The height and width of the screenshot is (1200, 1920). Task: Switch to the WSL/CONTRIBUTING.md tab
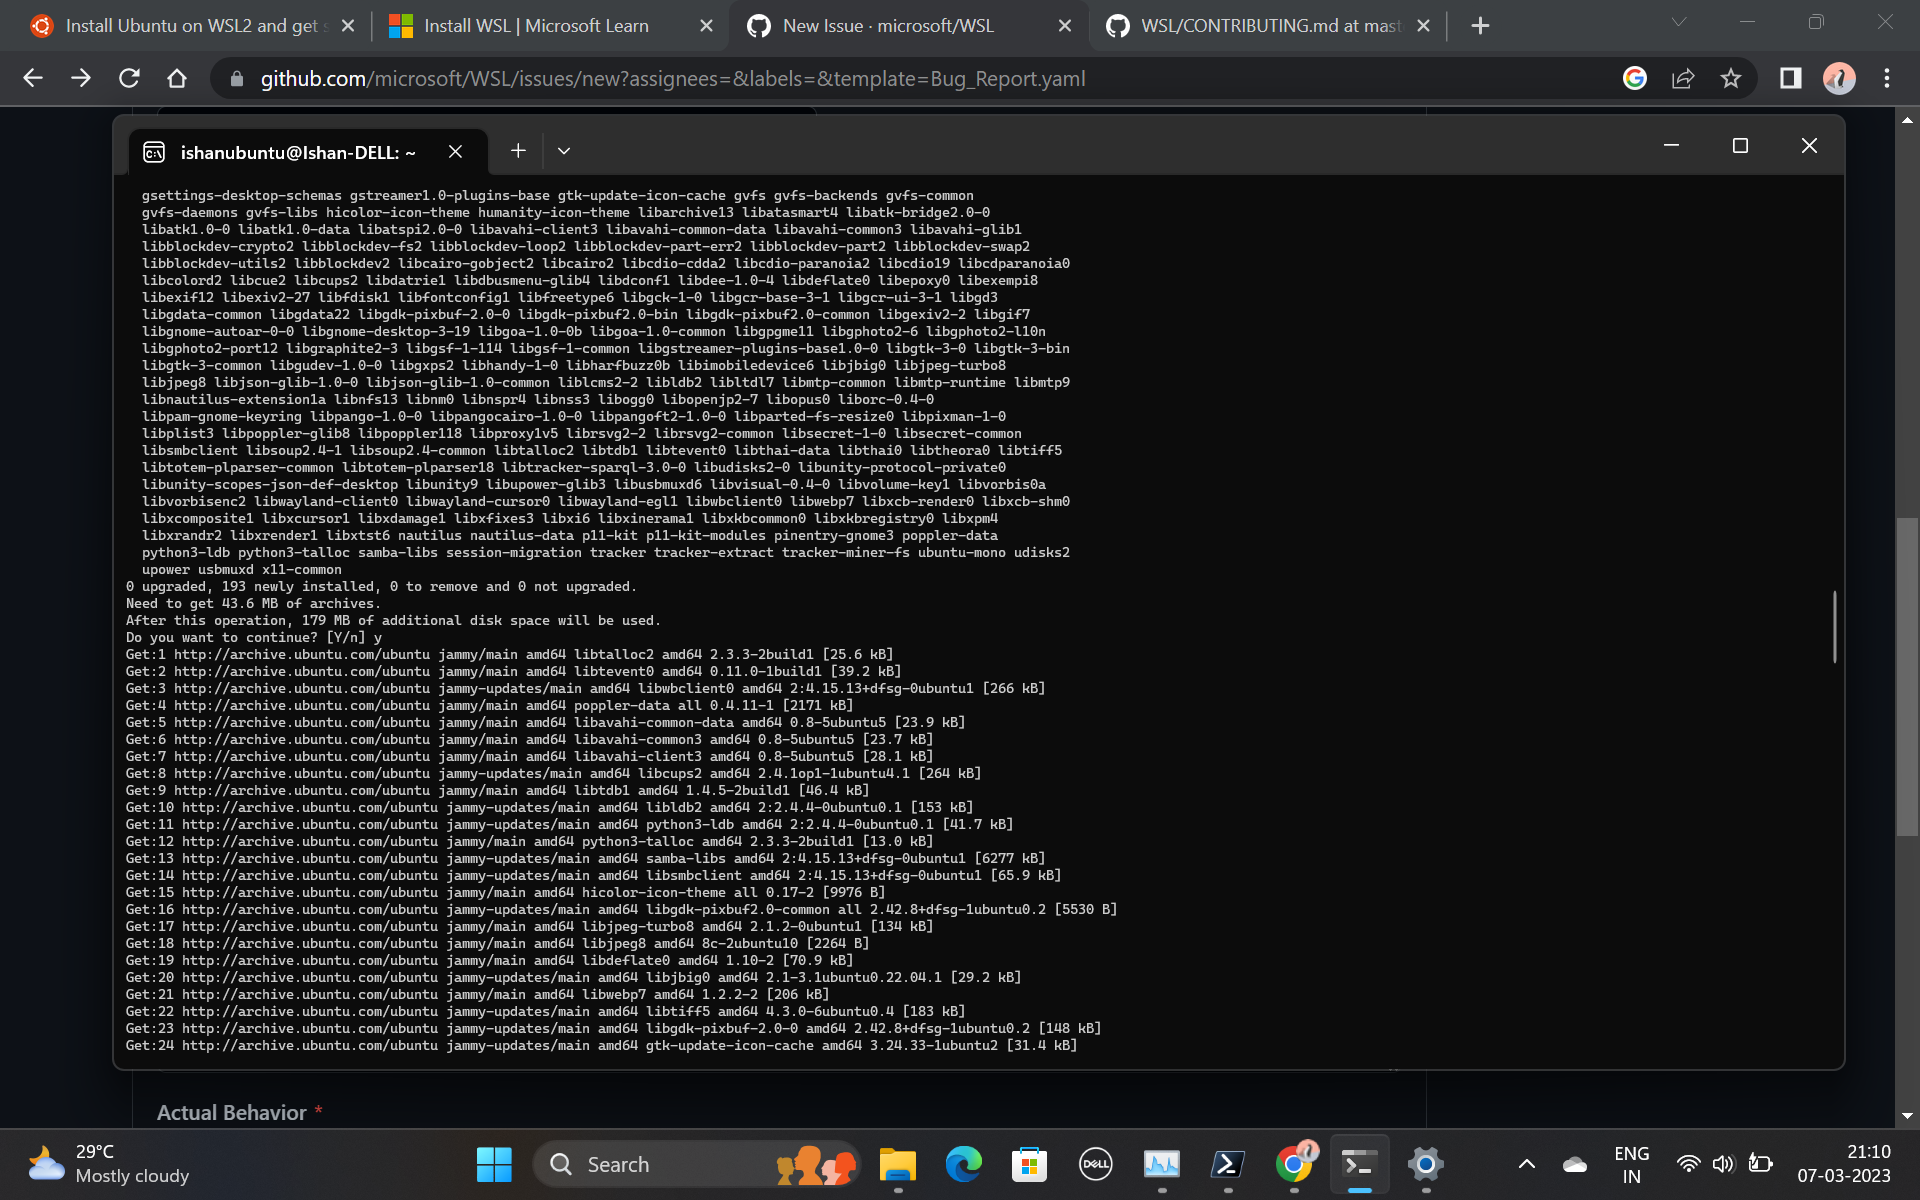[x=1270, y=25]
